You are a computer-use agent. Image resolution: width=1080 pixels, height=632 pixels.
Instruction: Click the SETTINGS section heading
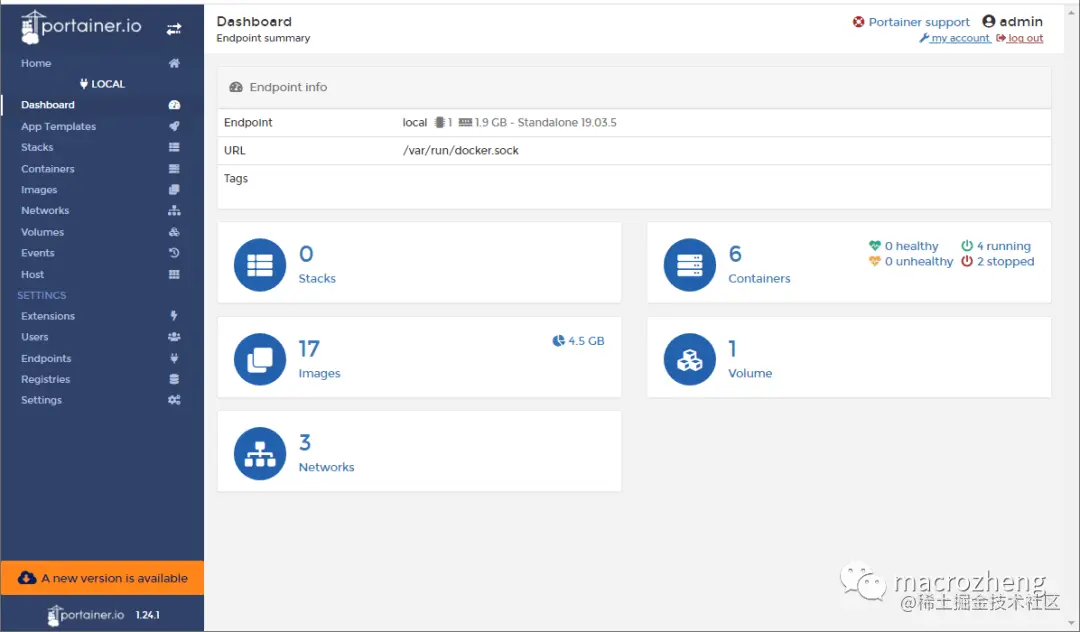click(41, 295)
